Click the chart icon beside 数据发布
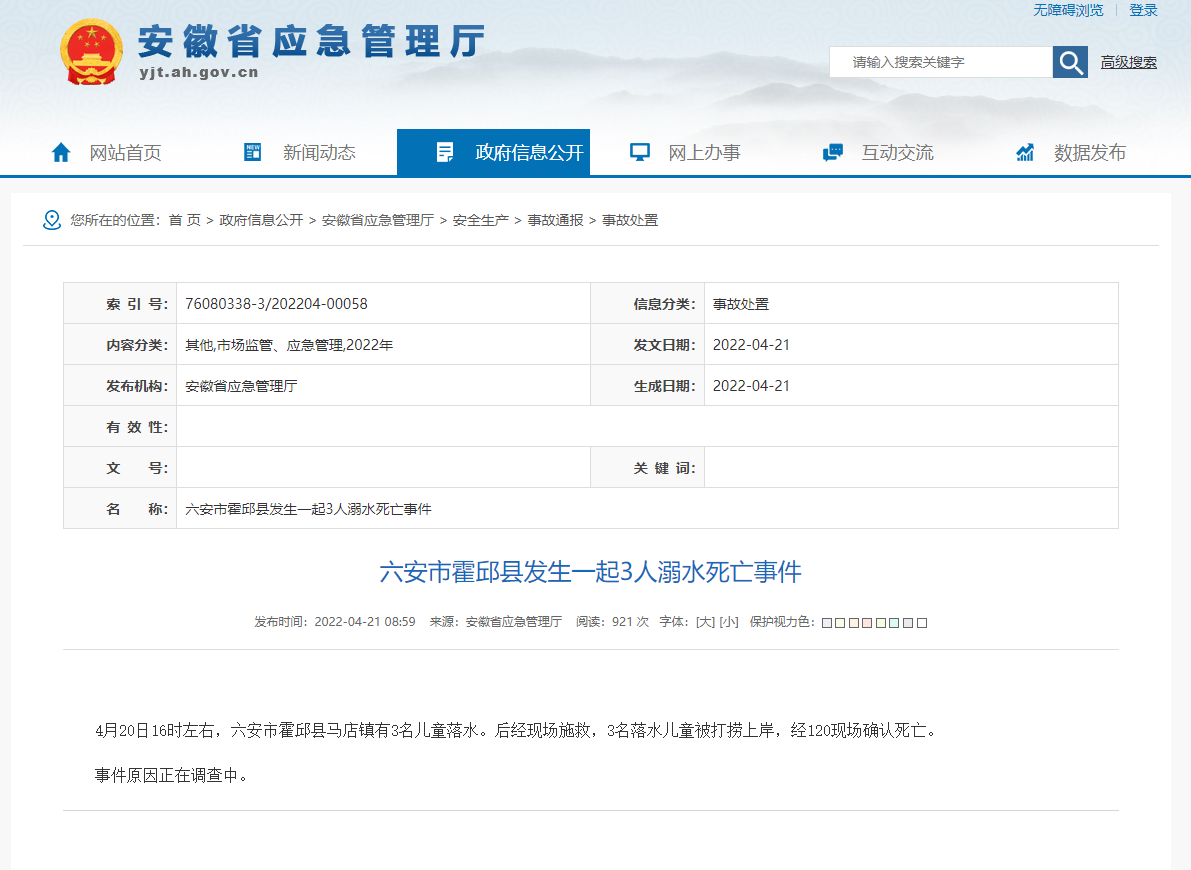The height and width of the screenshot is (870, 1191). click(x=1025, y=152)
